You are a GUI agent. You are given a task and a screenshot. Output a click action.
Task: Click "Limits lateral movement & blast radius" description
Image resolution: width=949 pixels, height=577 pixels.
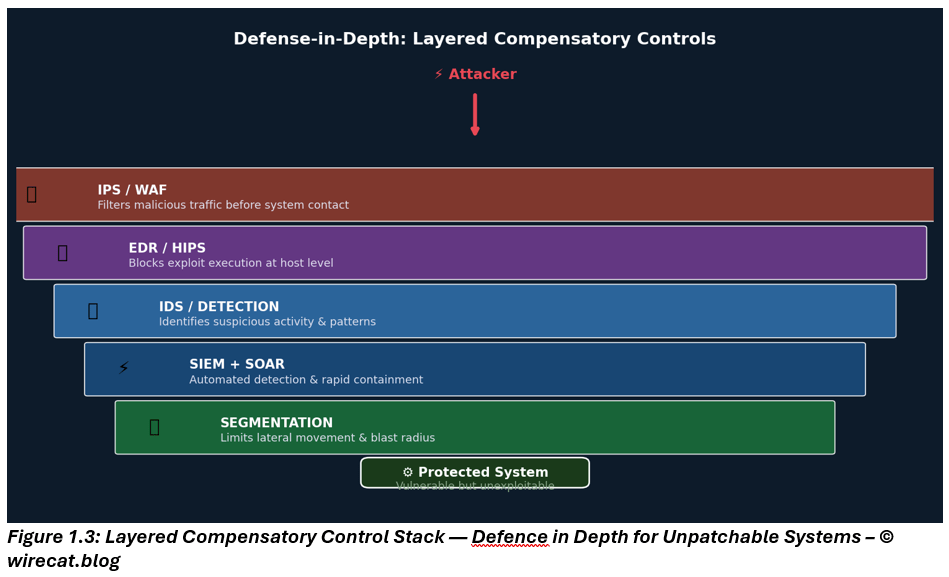coord(327,438)
